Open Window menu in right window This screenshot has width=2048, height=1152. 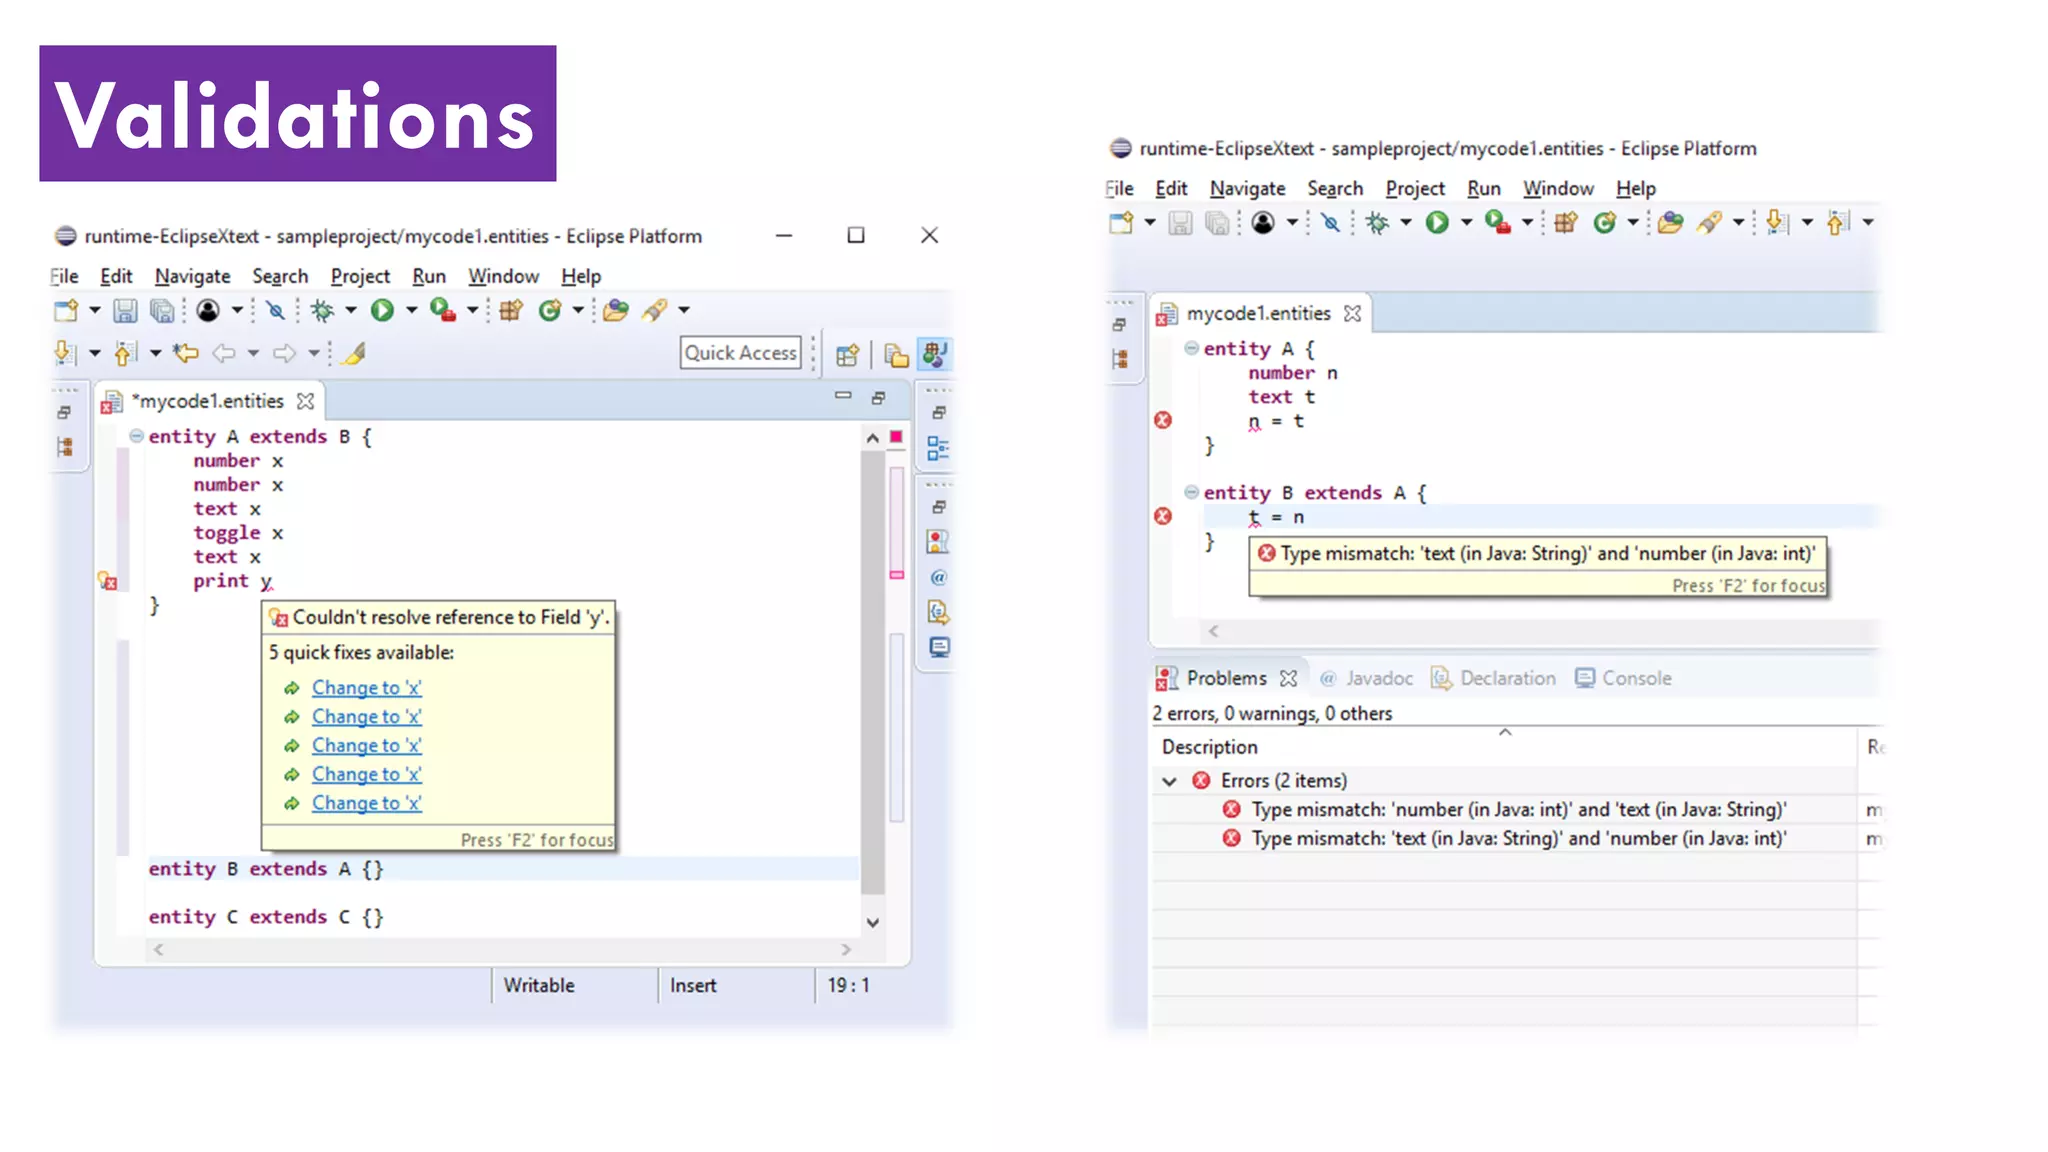[x=1558, y=188]
